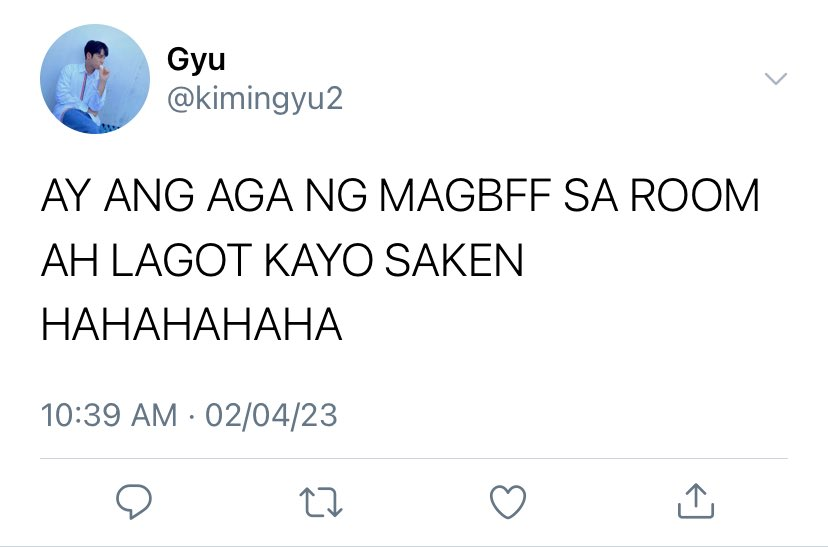The image size is (828, 547).
Task: Click the word LAGOT in the tweet
Action: 178,260
